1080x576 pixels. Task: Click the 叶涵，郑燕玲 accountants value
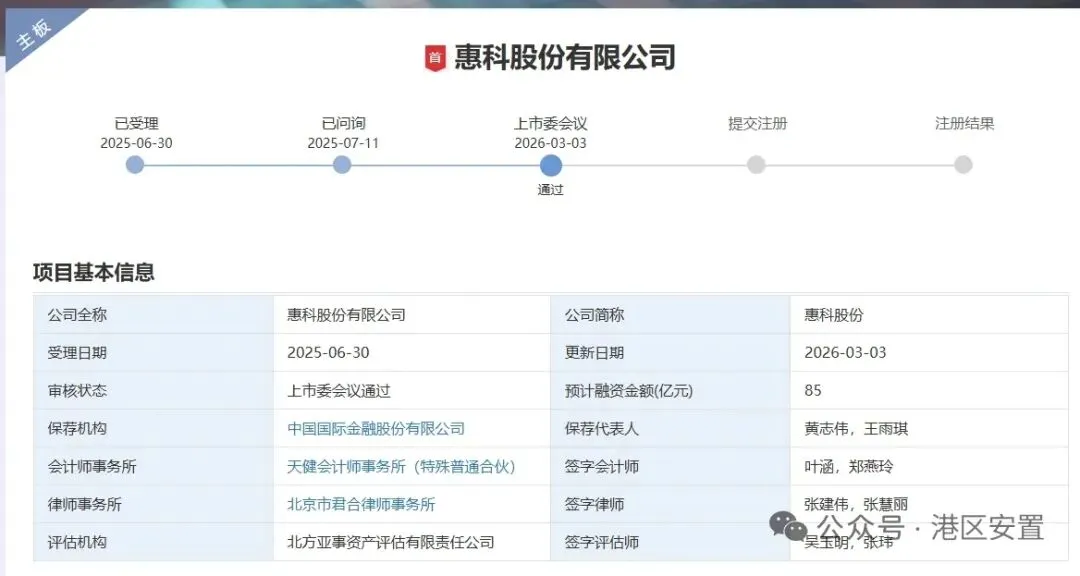click(849, 466)
